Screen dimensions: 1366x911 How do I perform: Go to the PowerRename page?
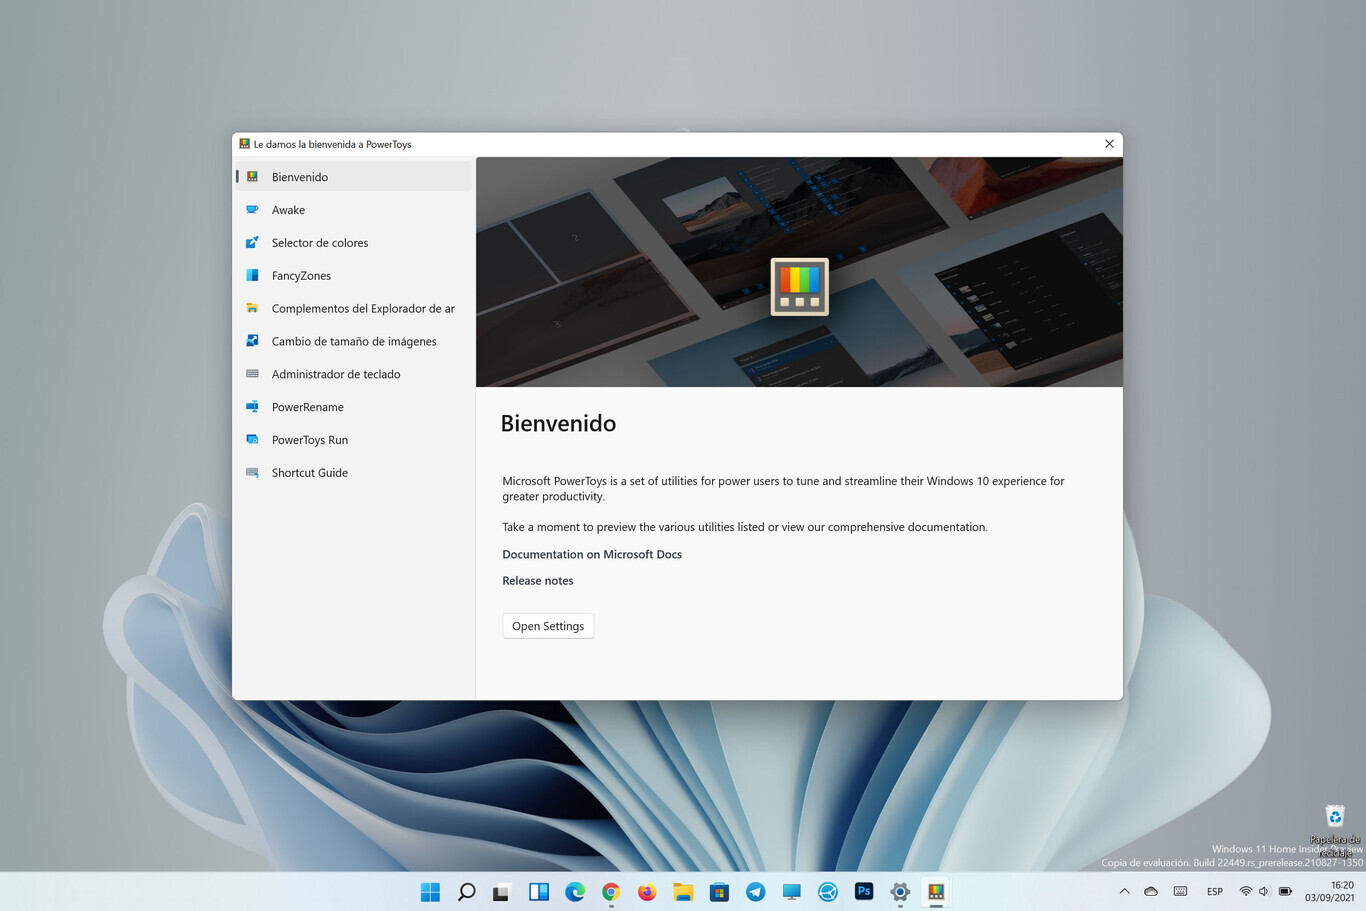[x=353, y=407]
